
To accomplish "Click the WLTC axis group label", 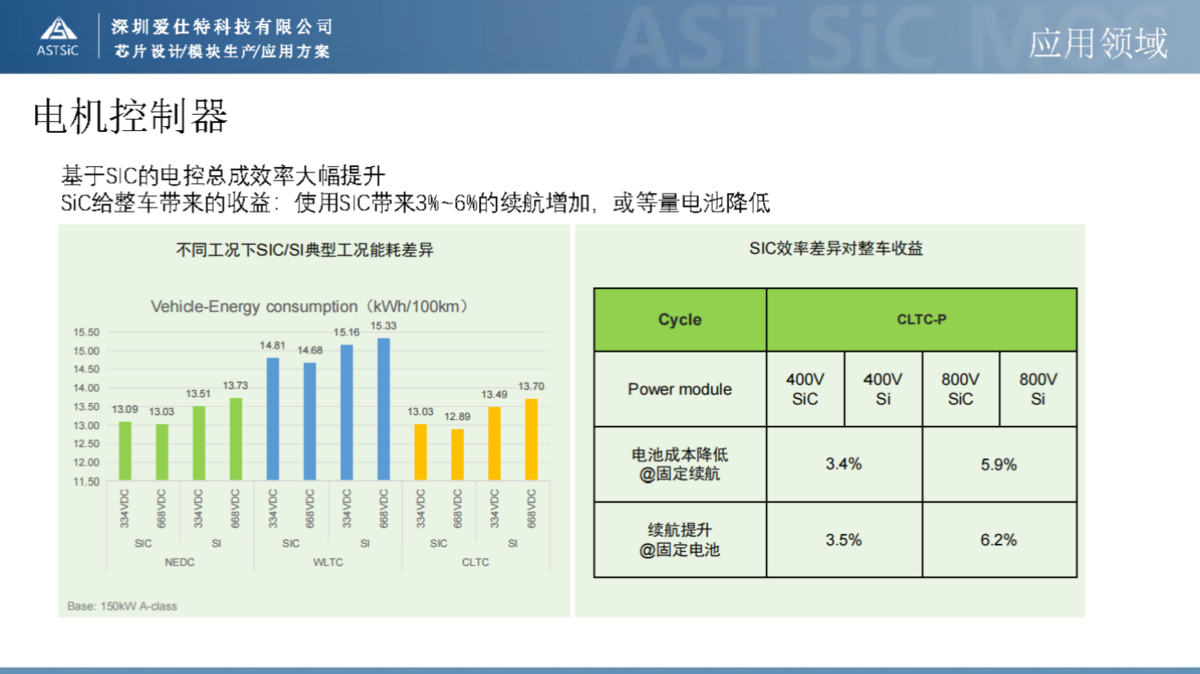I will (x=327, y=562).
